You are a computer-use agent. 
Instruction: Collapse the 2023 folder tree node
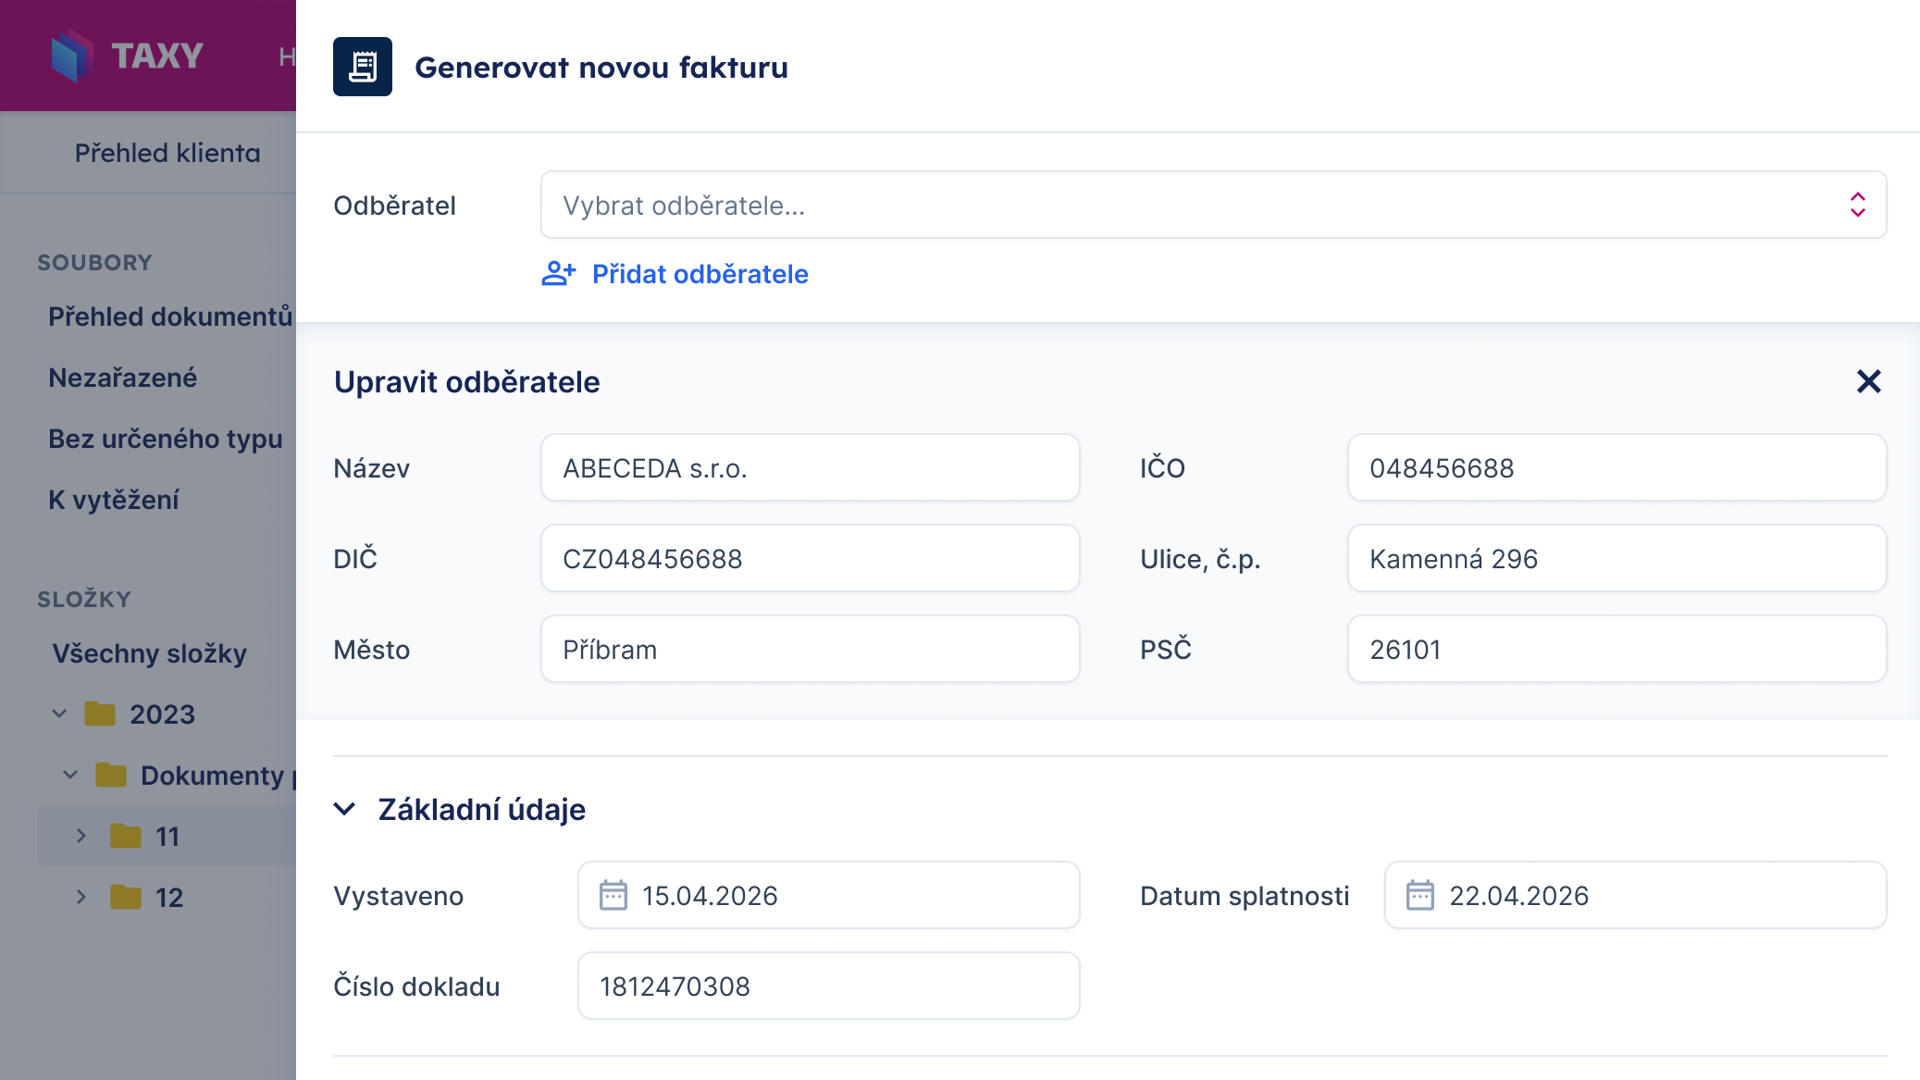59,714
